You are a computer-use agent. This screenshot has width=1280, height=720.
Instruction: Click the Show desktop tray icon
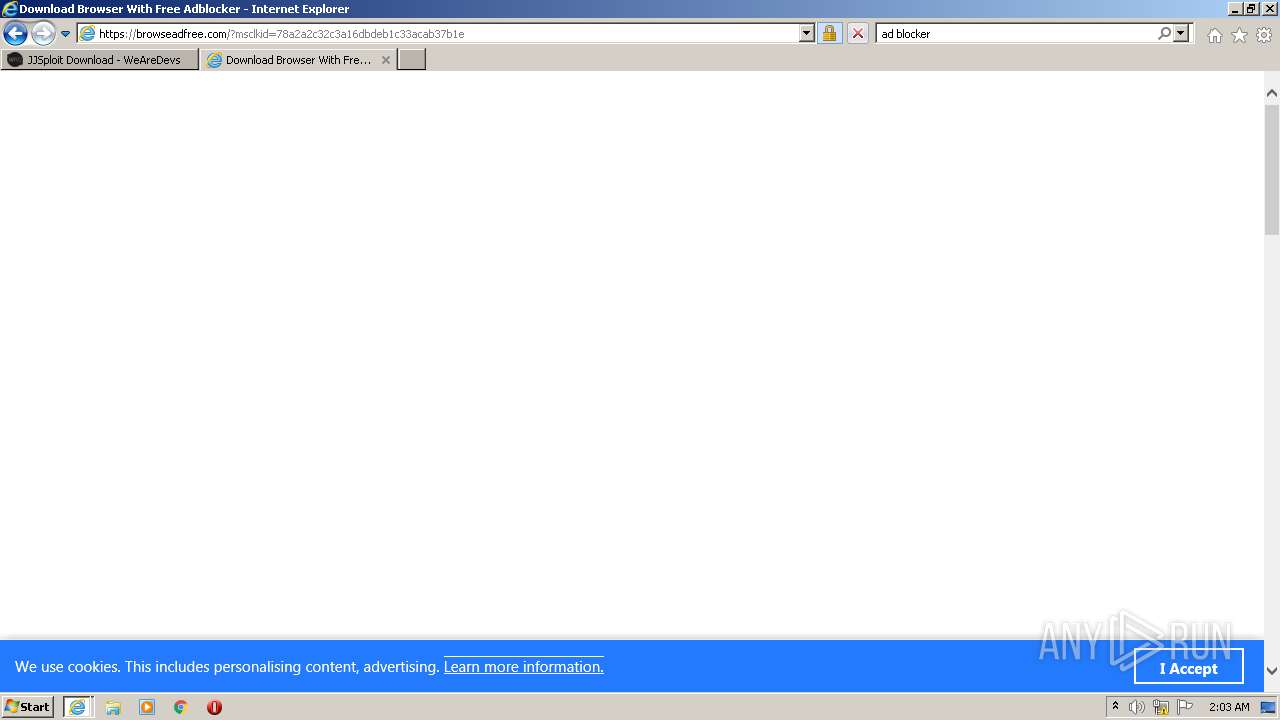pyautogui.click(x=1268, y=707)
